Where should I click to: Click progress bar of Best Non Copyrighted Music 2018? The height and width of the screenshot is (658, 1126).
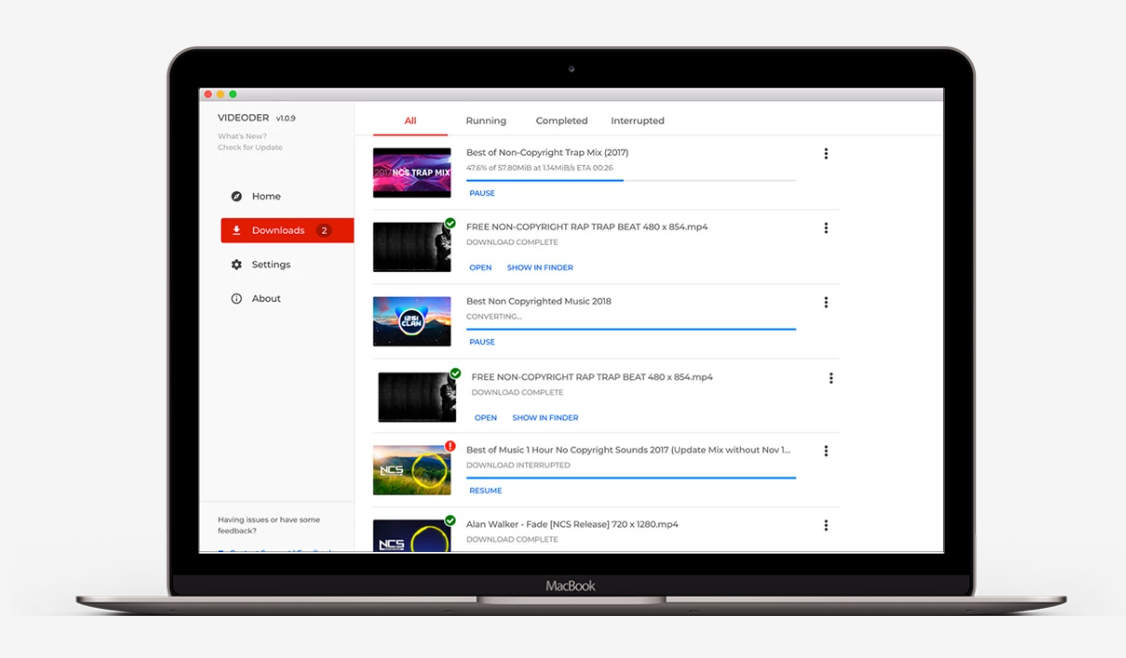pyautogui.click(x=631, y=329)
